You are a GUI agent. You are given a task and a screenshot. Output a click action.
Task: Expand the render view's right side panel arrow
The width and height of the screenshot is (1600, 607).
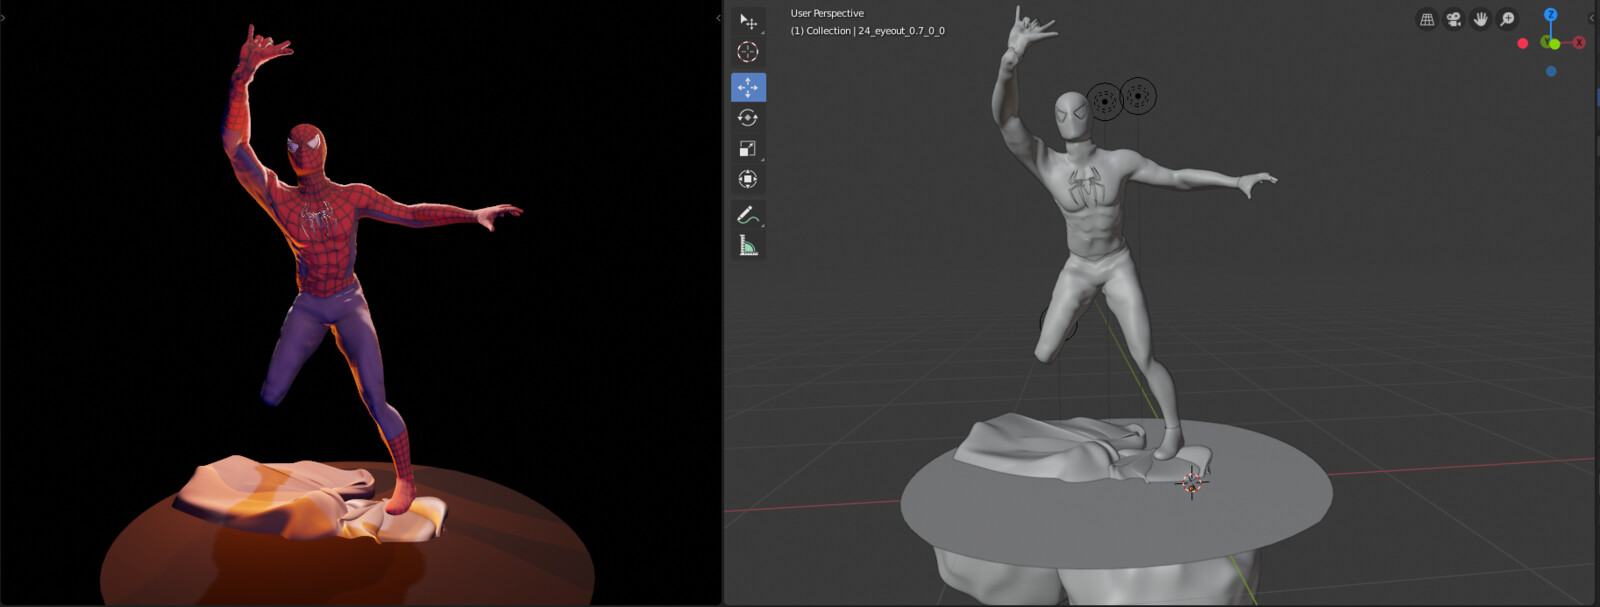pos(718,17)
